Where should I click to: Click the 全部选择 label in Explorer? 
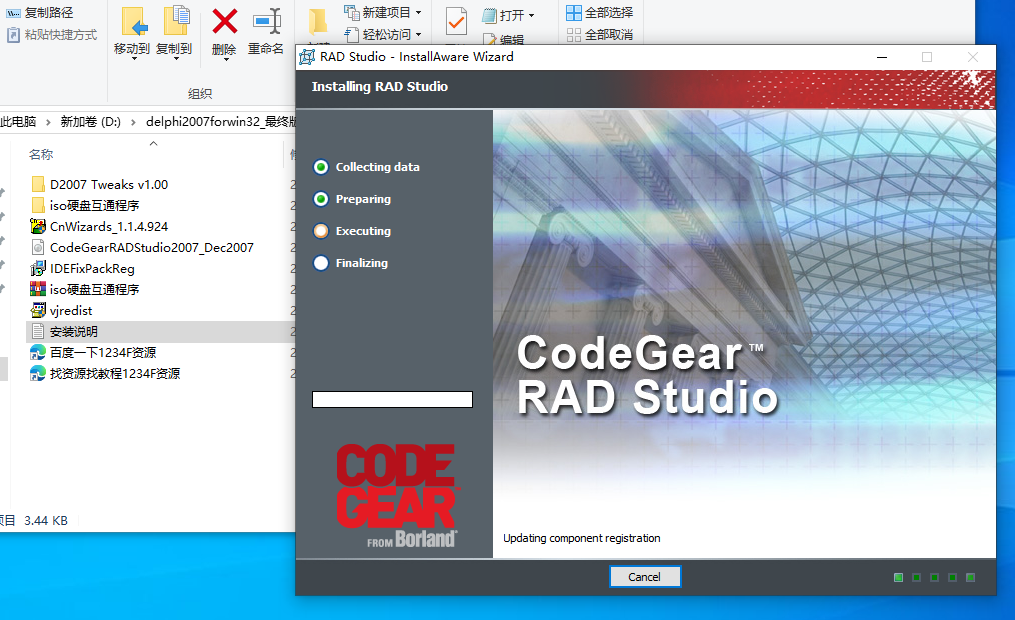pyautogui.click(x=609, y=13)
